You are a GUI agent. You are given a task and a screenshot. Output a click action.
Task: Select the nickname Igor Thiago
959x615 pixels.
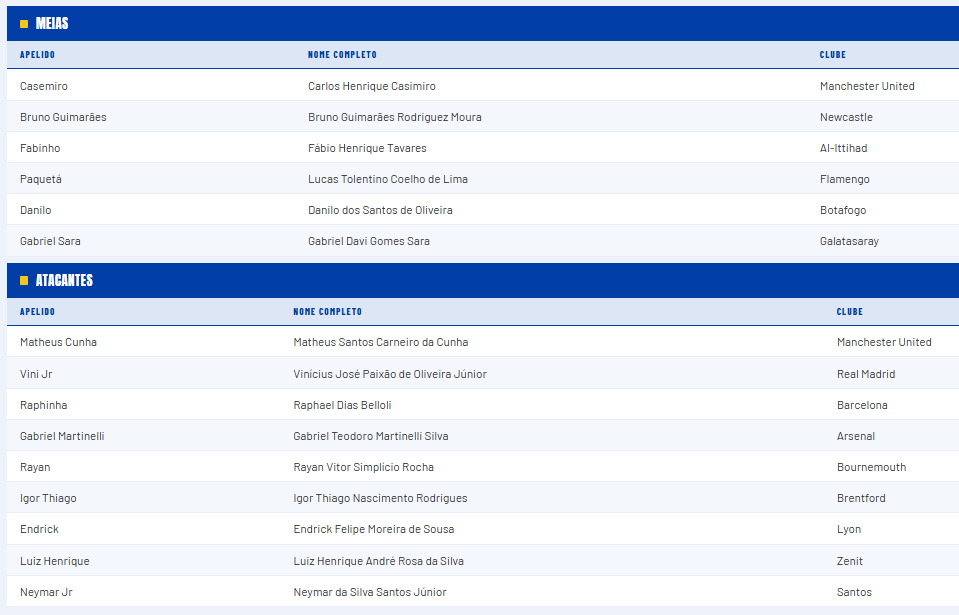(48, 498)
